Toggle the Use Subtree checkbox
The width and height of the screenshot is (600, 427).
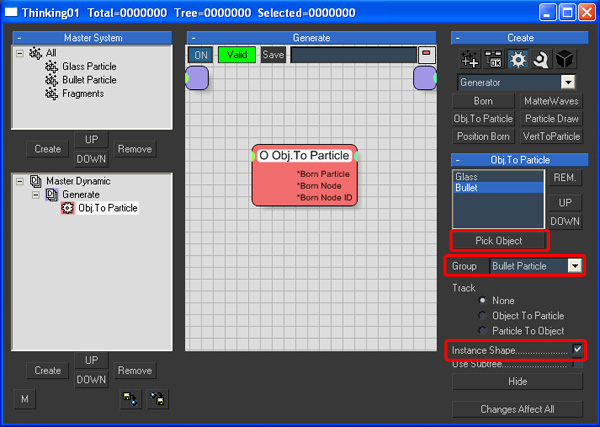[577, 364]
